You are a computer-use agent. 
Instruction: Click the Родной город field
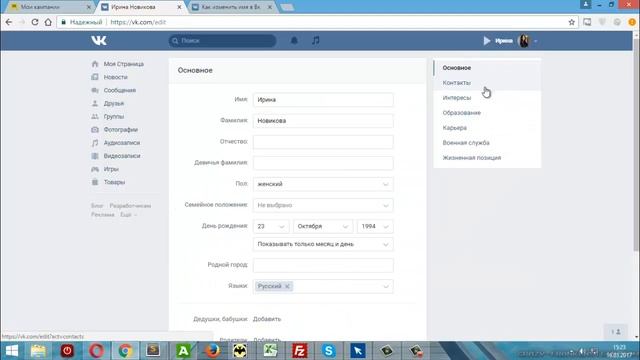point(323,265)
